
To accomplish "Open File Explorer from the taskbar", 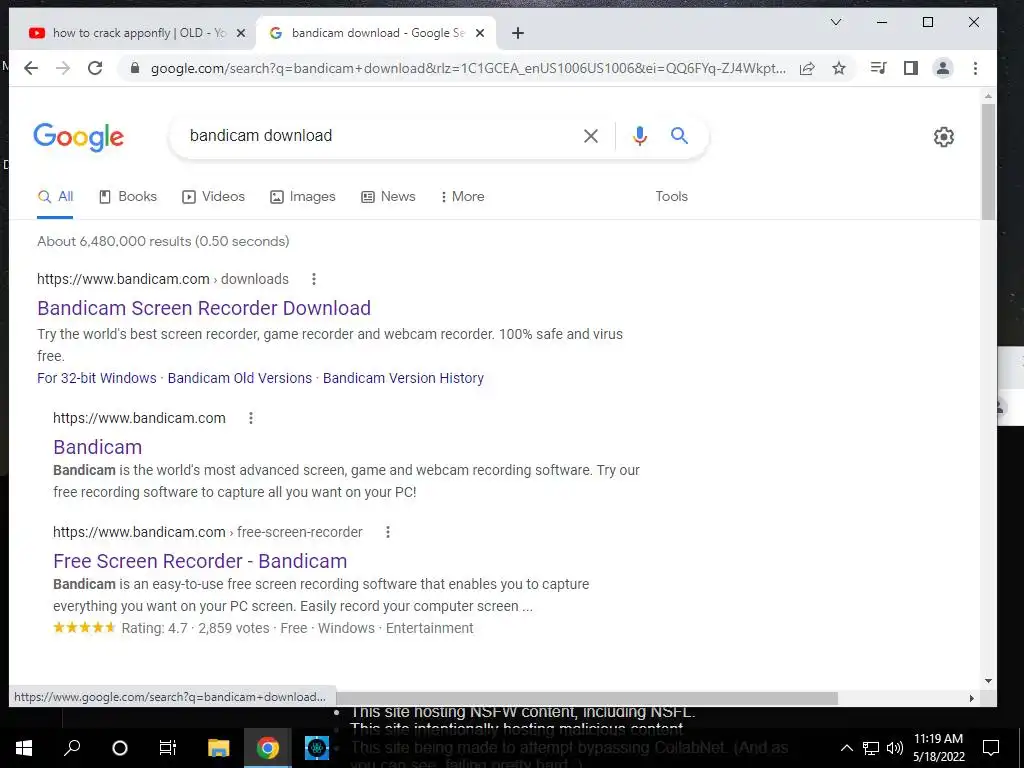I will point(219,748).
